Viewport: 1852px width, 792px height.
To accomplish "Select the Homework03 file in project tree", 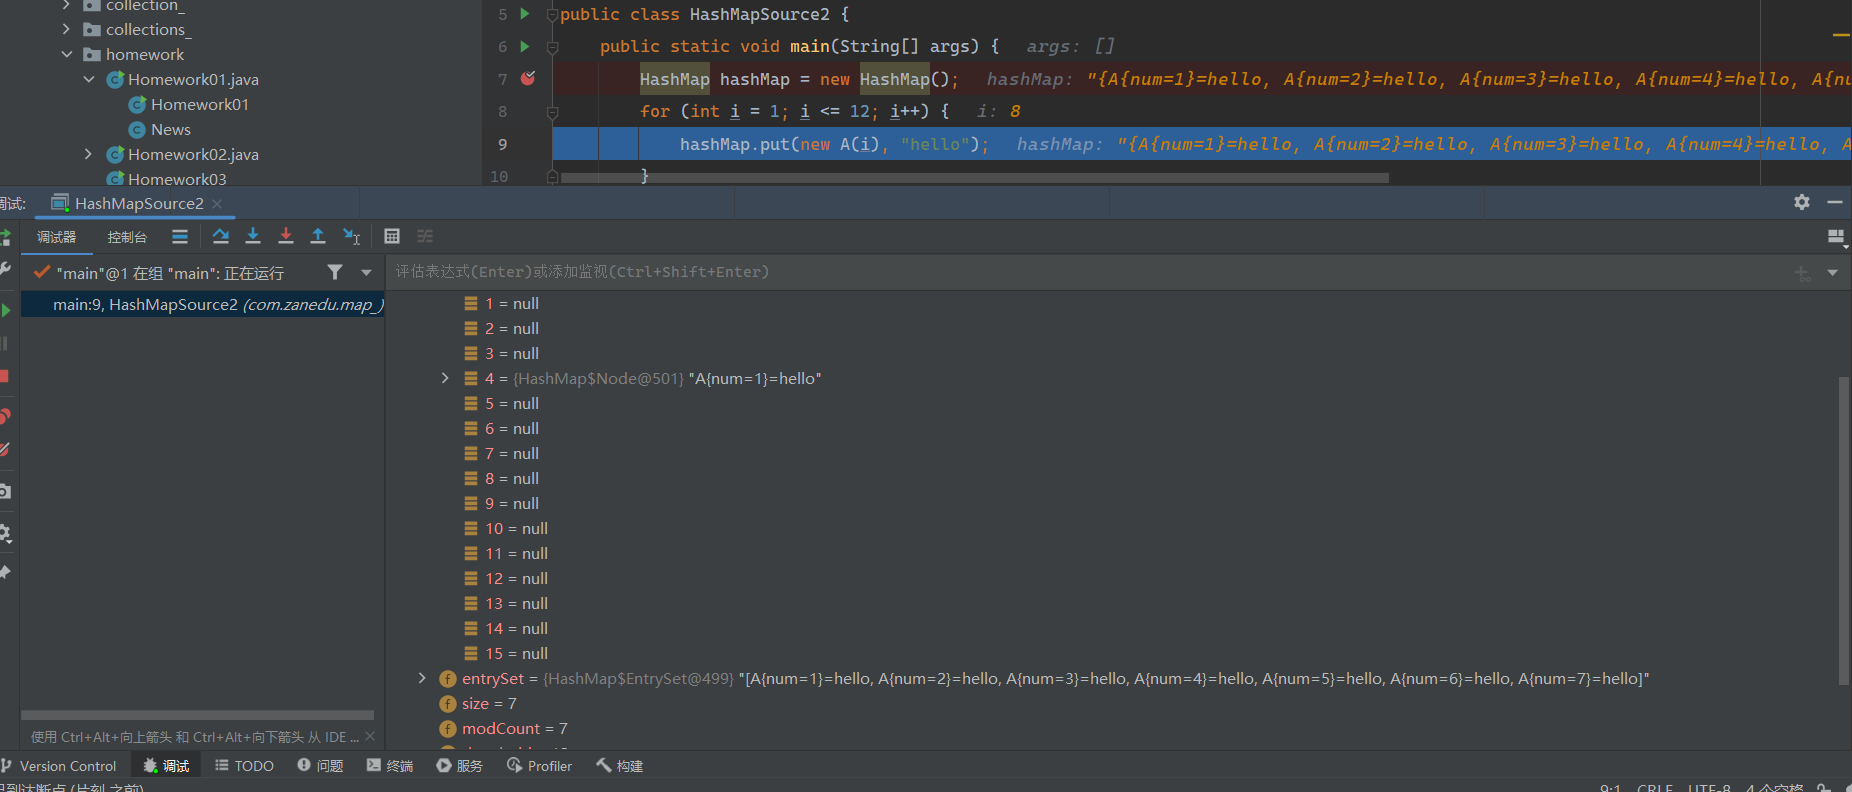I will point(167,179).
